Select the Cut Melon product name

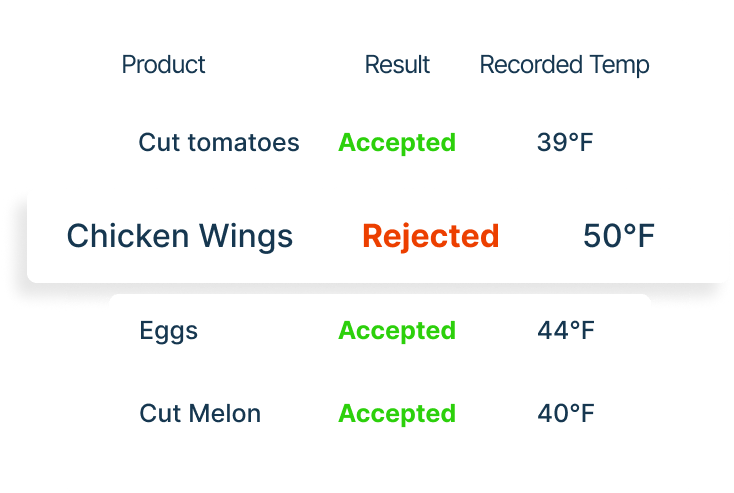click(x=200, y=413)
